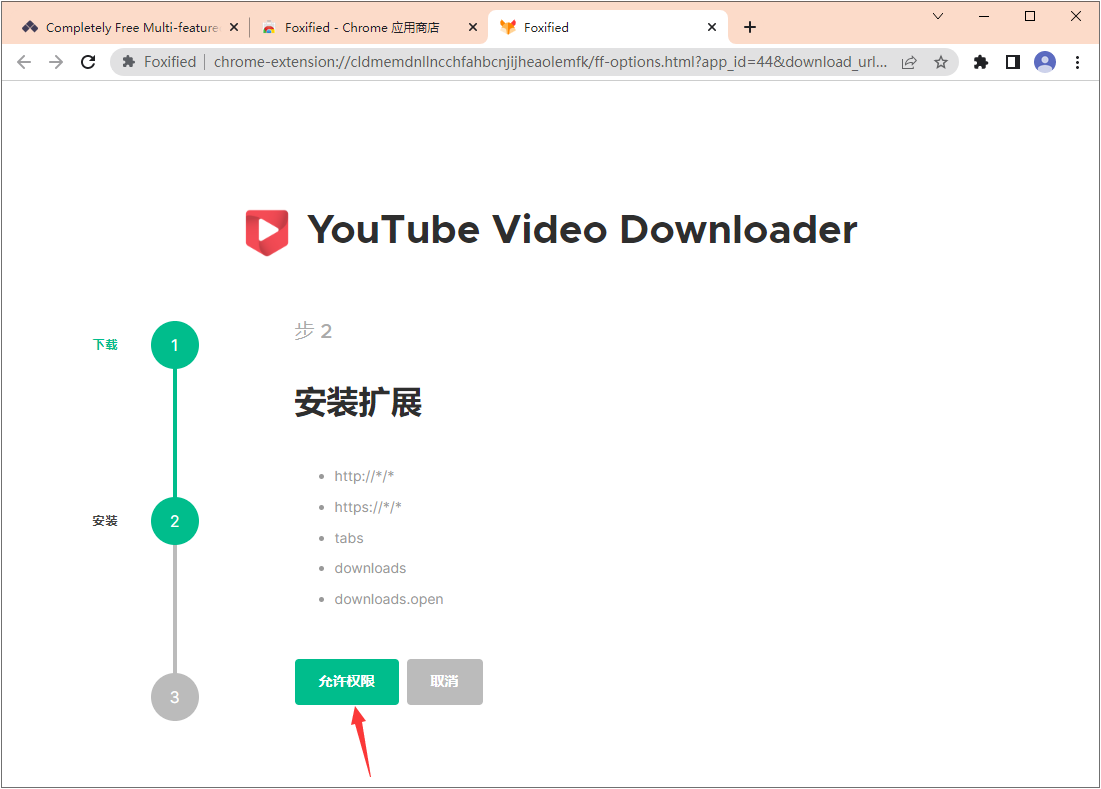Close the Foxified Chrome 应用商店 tab
1101x789 pixels.
(473, 27)
